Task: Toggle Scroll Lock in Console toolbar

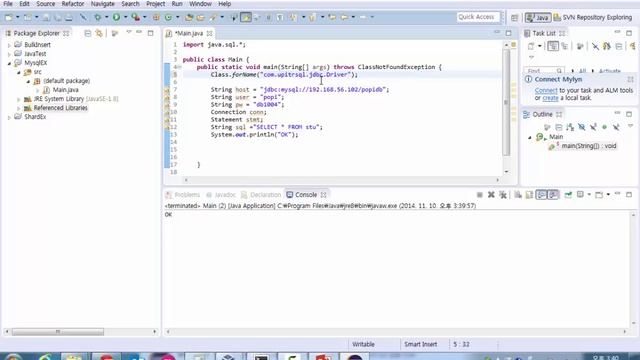Action: 529,195
